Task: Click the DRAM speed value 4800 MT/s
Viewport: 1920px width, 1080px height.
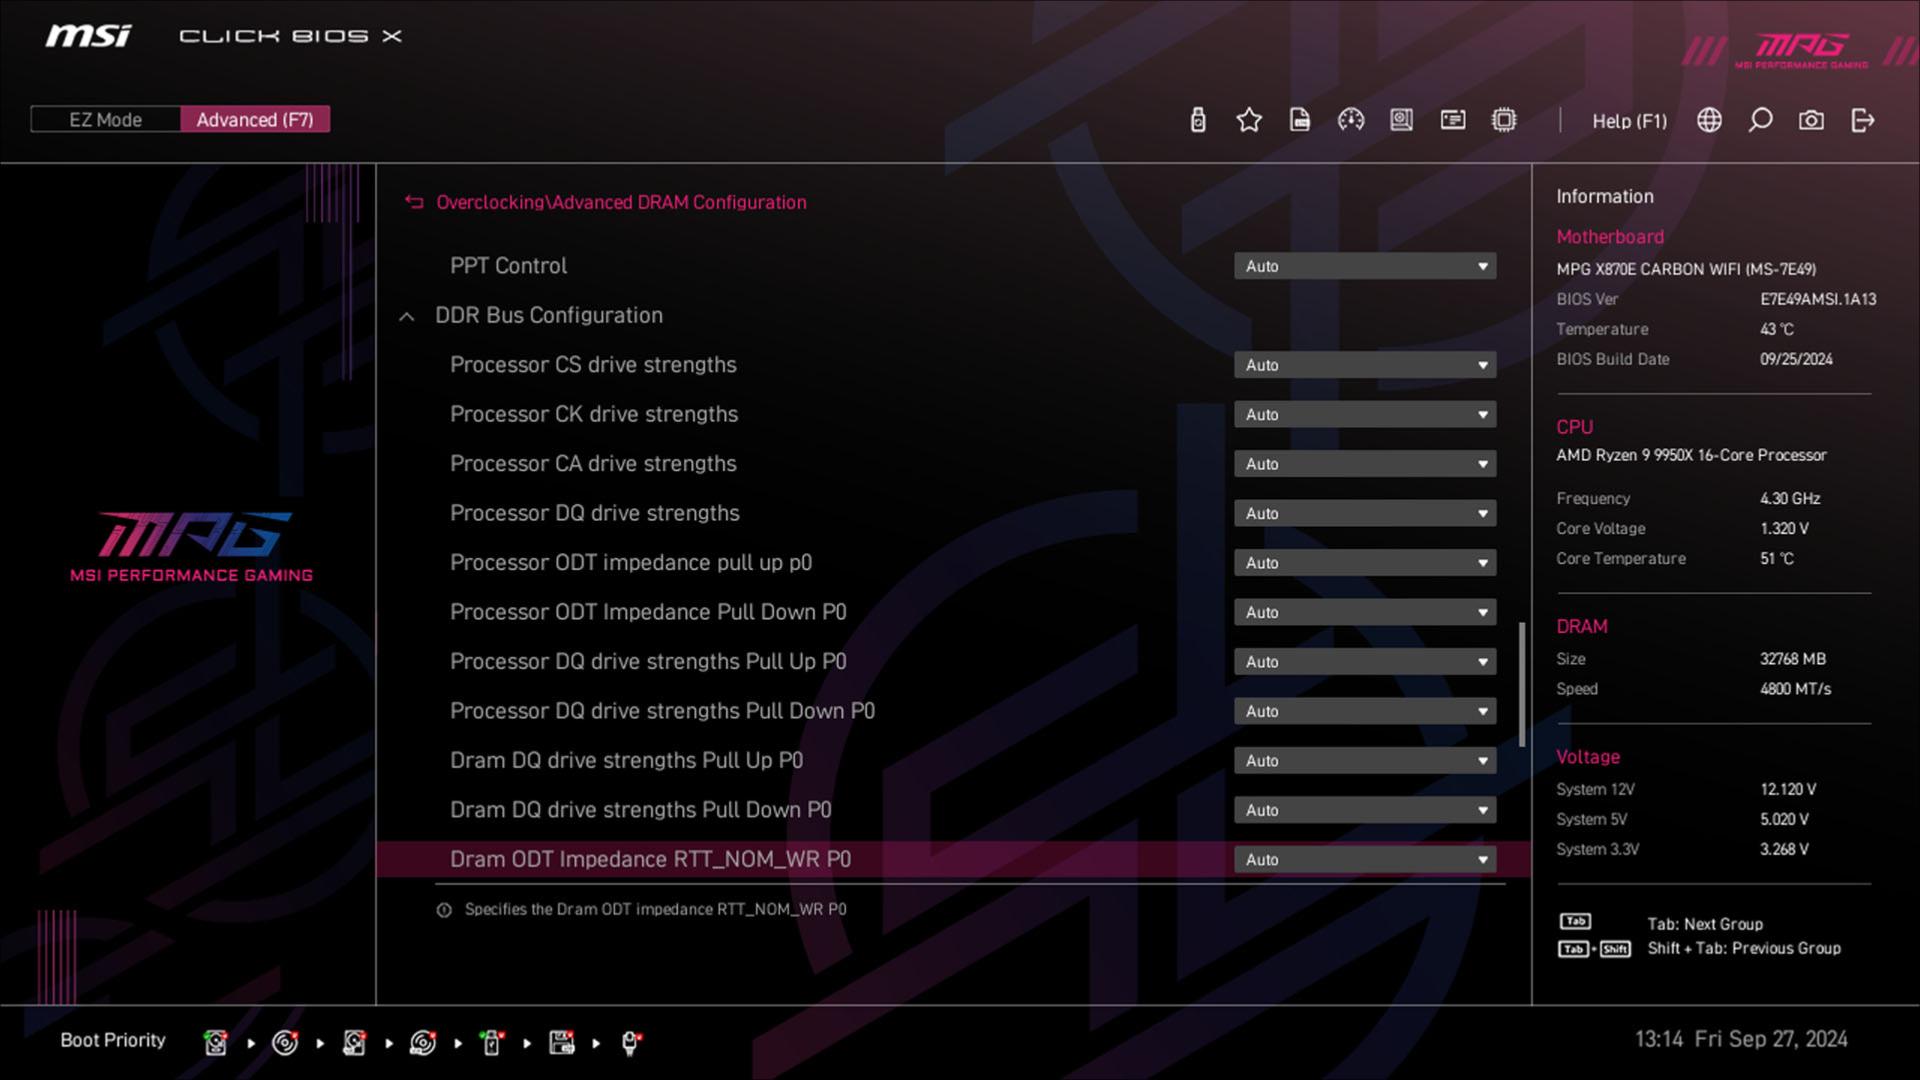Action: tap(1795, 689)
